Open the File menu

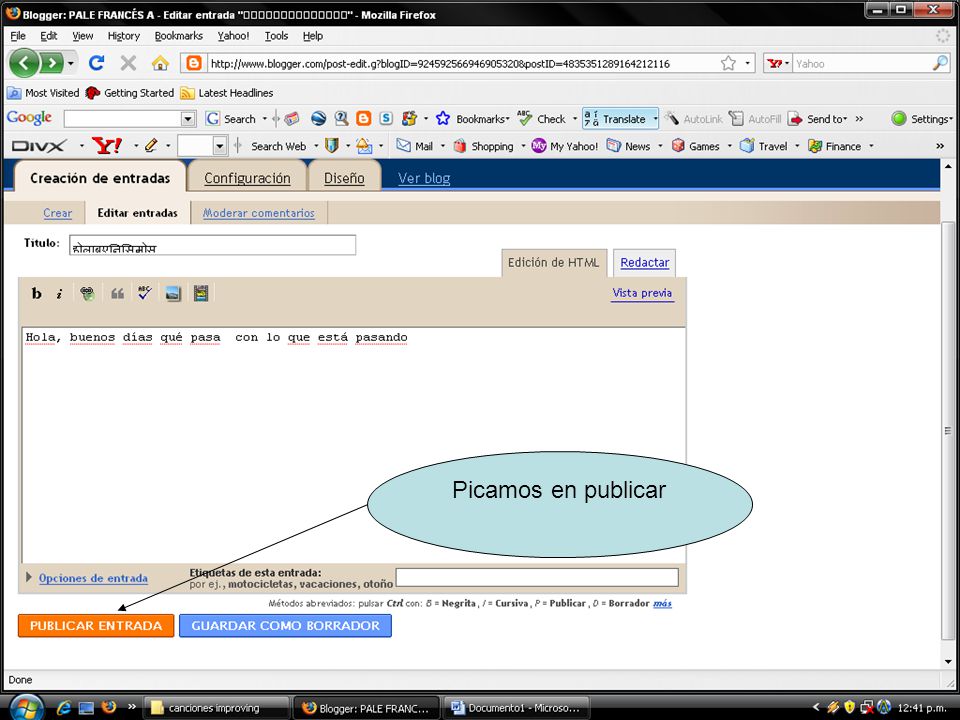[18, 36]
